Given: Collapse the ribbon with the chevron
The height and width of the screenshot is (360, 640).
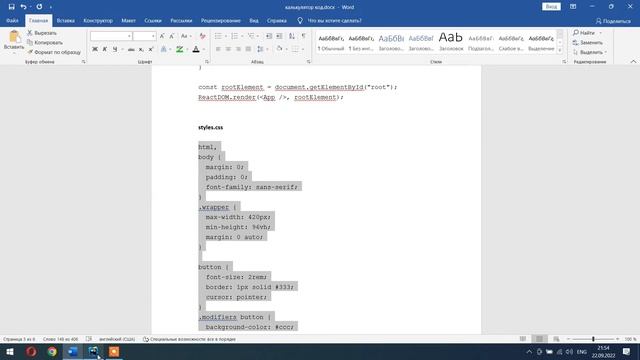Looking at the screenshot, I should tap(633, 62).
